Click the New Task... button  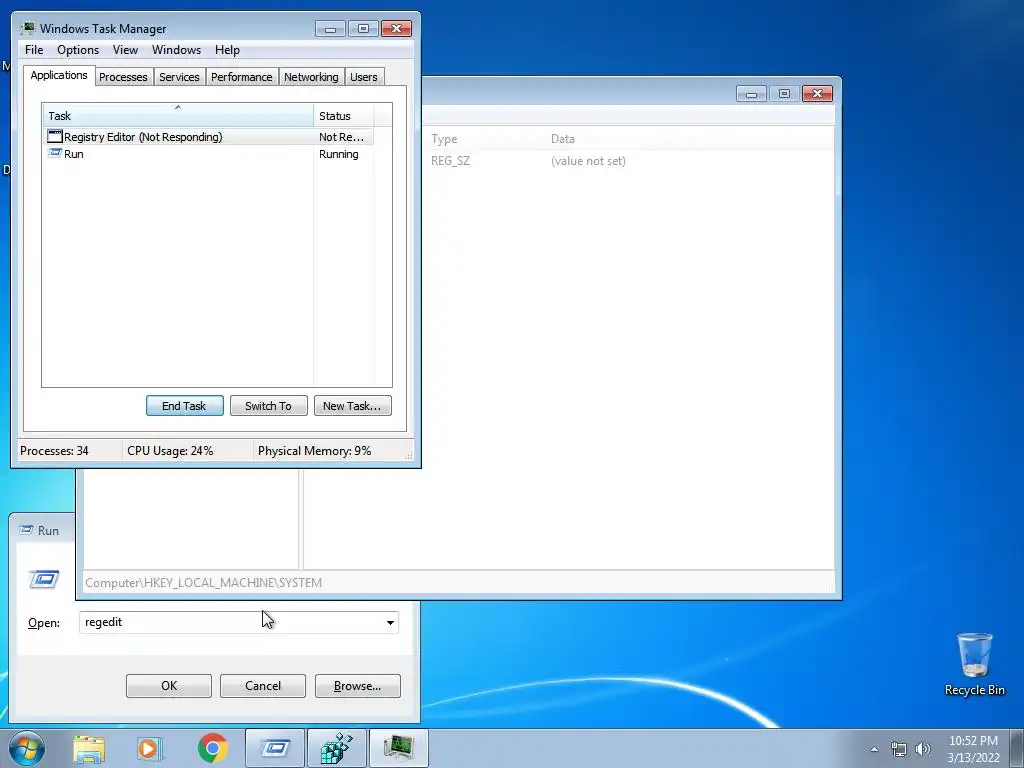353,406
